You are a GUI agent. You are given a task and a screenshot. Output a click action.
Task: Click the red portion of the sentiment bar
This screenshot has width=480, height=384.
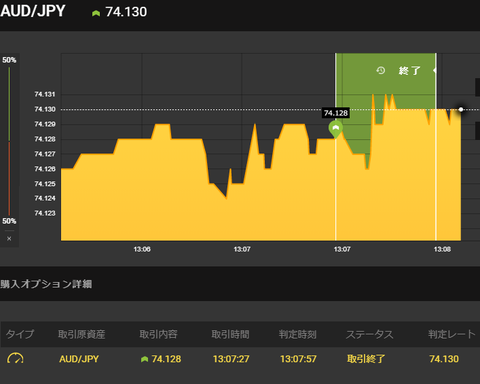pyautogui.click(x=9, y=178)
